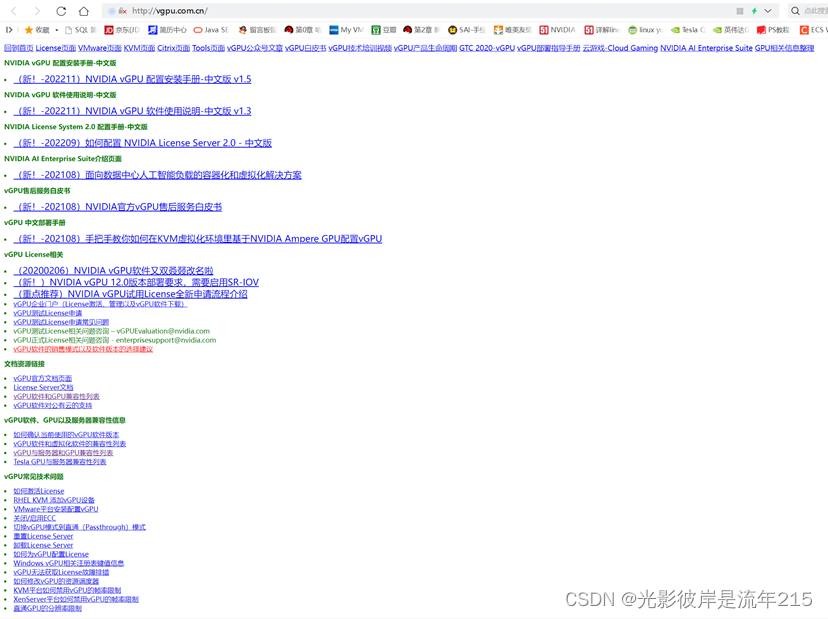Go forward with the browser forward arrow
828x619 pixels.
coord(36,11)
